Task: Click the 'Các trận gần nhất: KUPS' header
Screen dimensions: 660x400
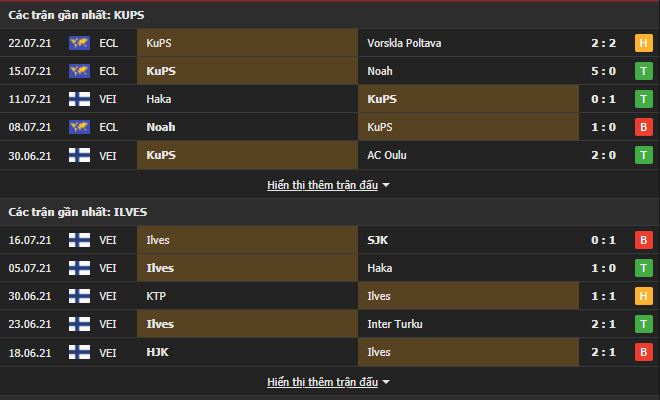Action: click(x=76, y=15)
